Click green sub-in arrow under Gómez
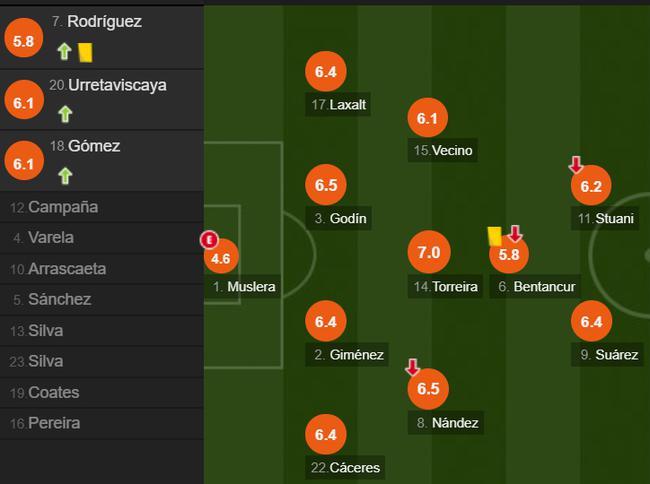This screenshot has height=484, width=650. tap(65, 176)
